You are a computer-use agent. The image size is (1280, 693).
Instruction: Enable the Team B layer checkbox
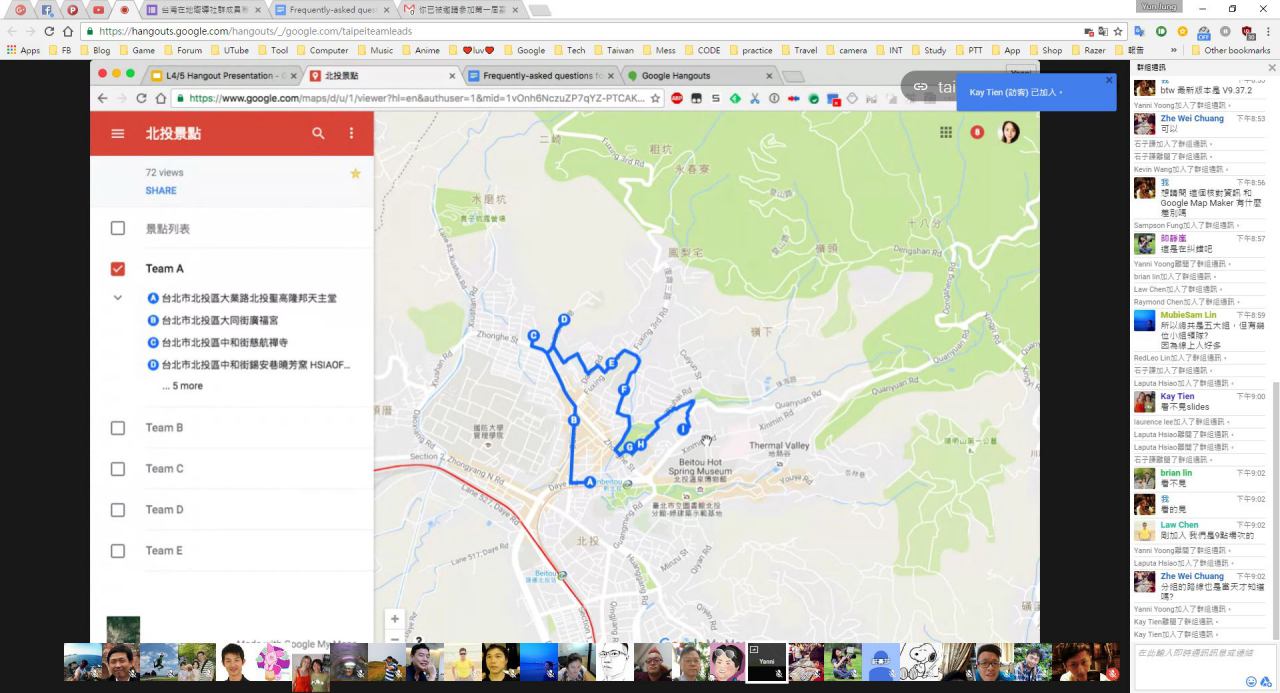[x=118, y=428]
